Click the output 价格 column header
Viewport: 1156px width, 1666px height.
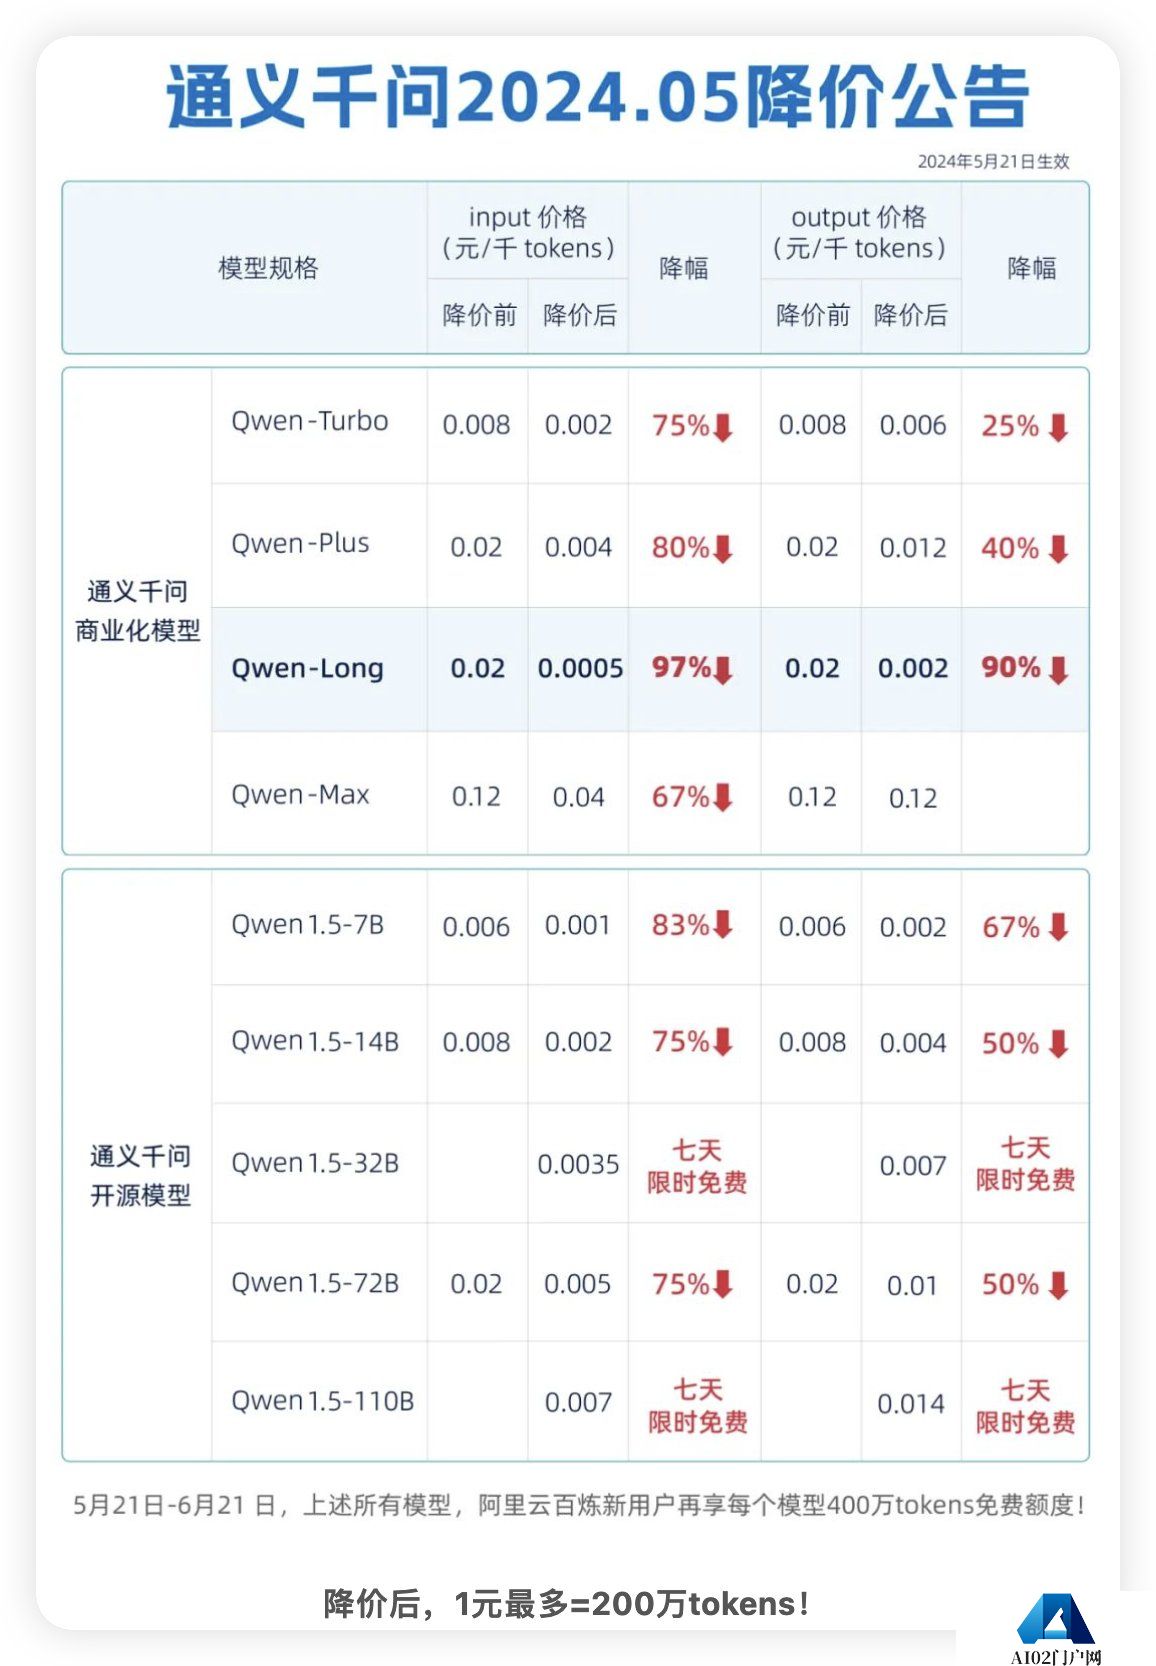[x=859, y=232]
